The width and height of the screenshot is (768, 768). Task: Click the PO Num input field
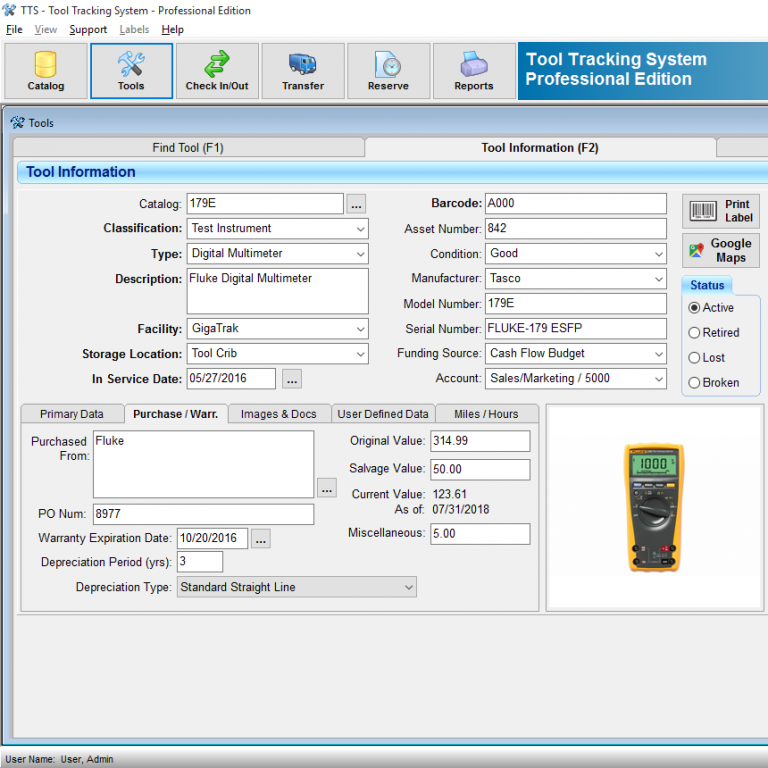(x=202, y=514)
